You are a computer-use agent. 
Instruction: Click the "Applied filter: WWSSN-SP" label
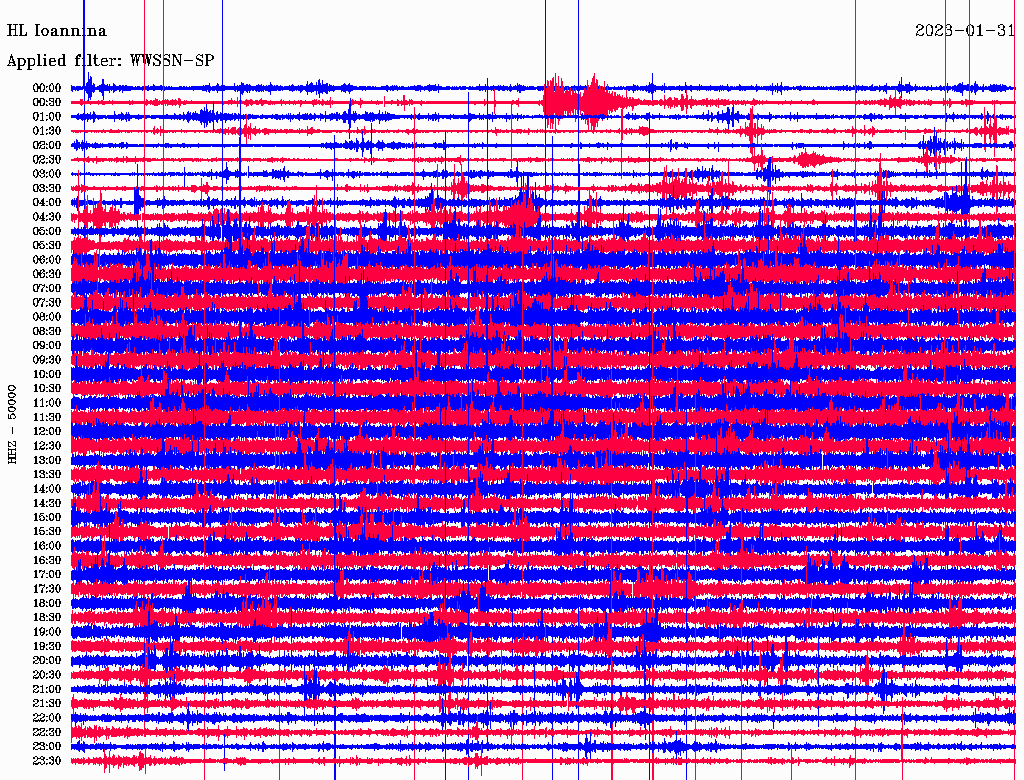110,61
